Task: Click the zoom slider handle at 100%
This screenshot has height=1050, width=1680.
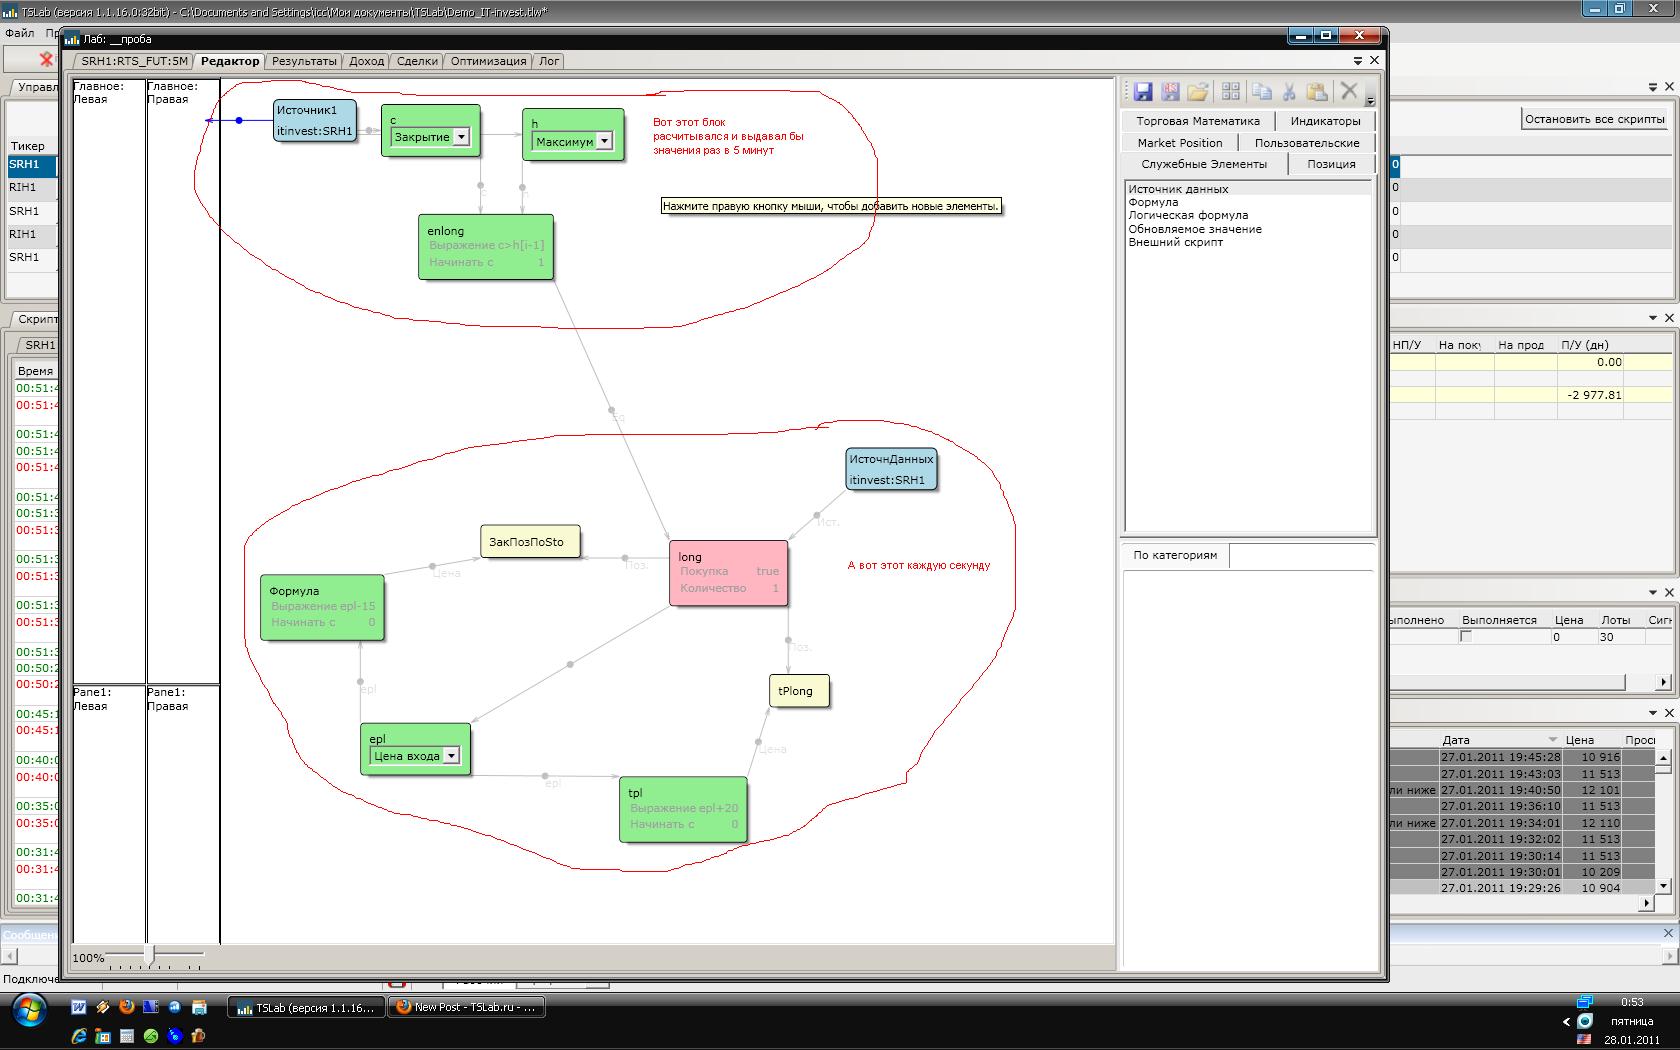Action: (149, 956)
